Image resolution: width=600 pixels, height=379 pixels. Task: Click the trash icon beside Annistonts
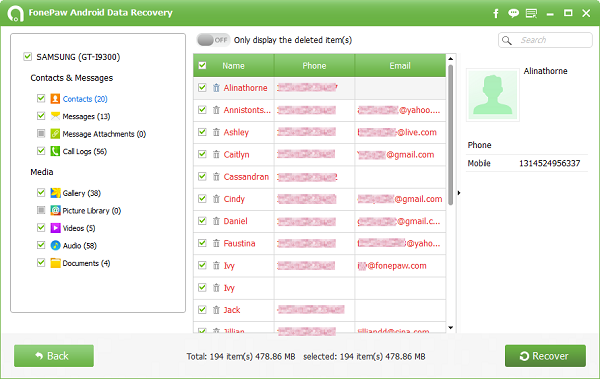pyautogui.click(x=216, y=110)
